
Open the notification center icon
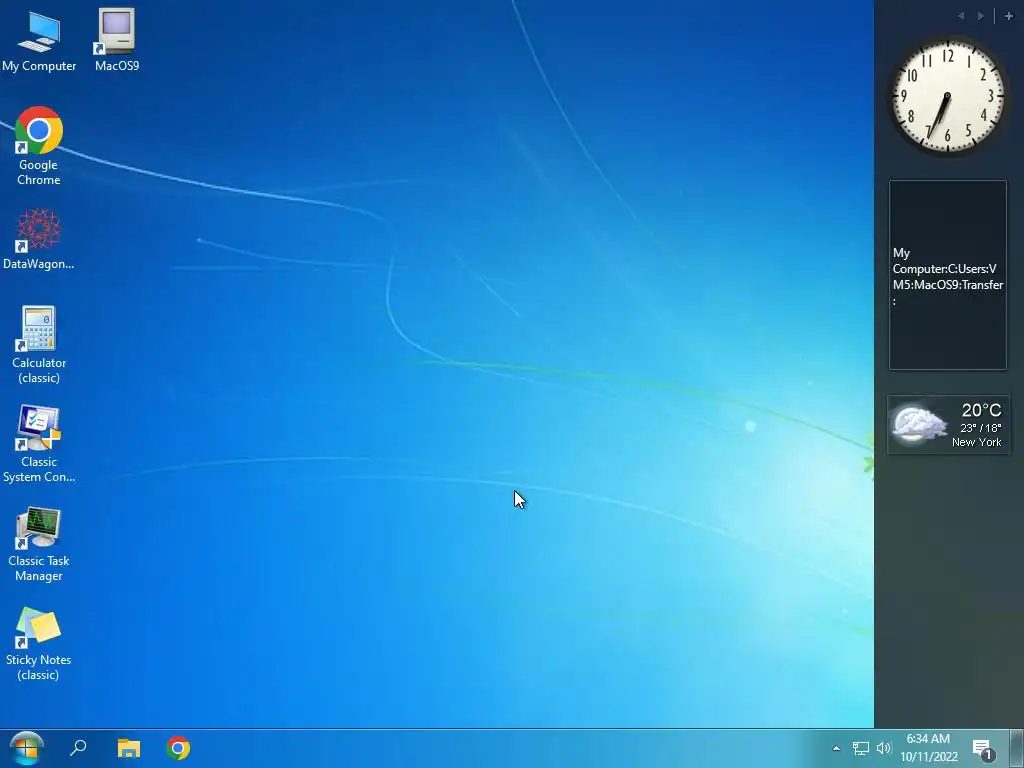tap(982, 749)
